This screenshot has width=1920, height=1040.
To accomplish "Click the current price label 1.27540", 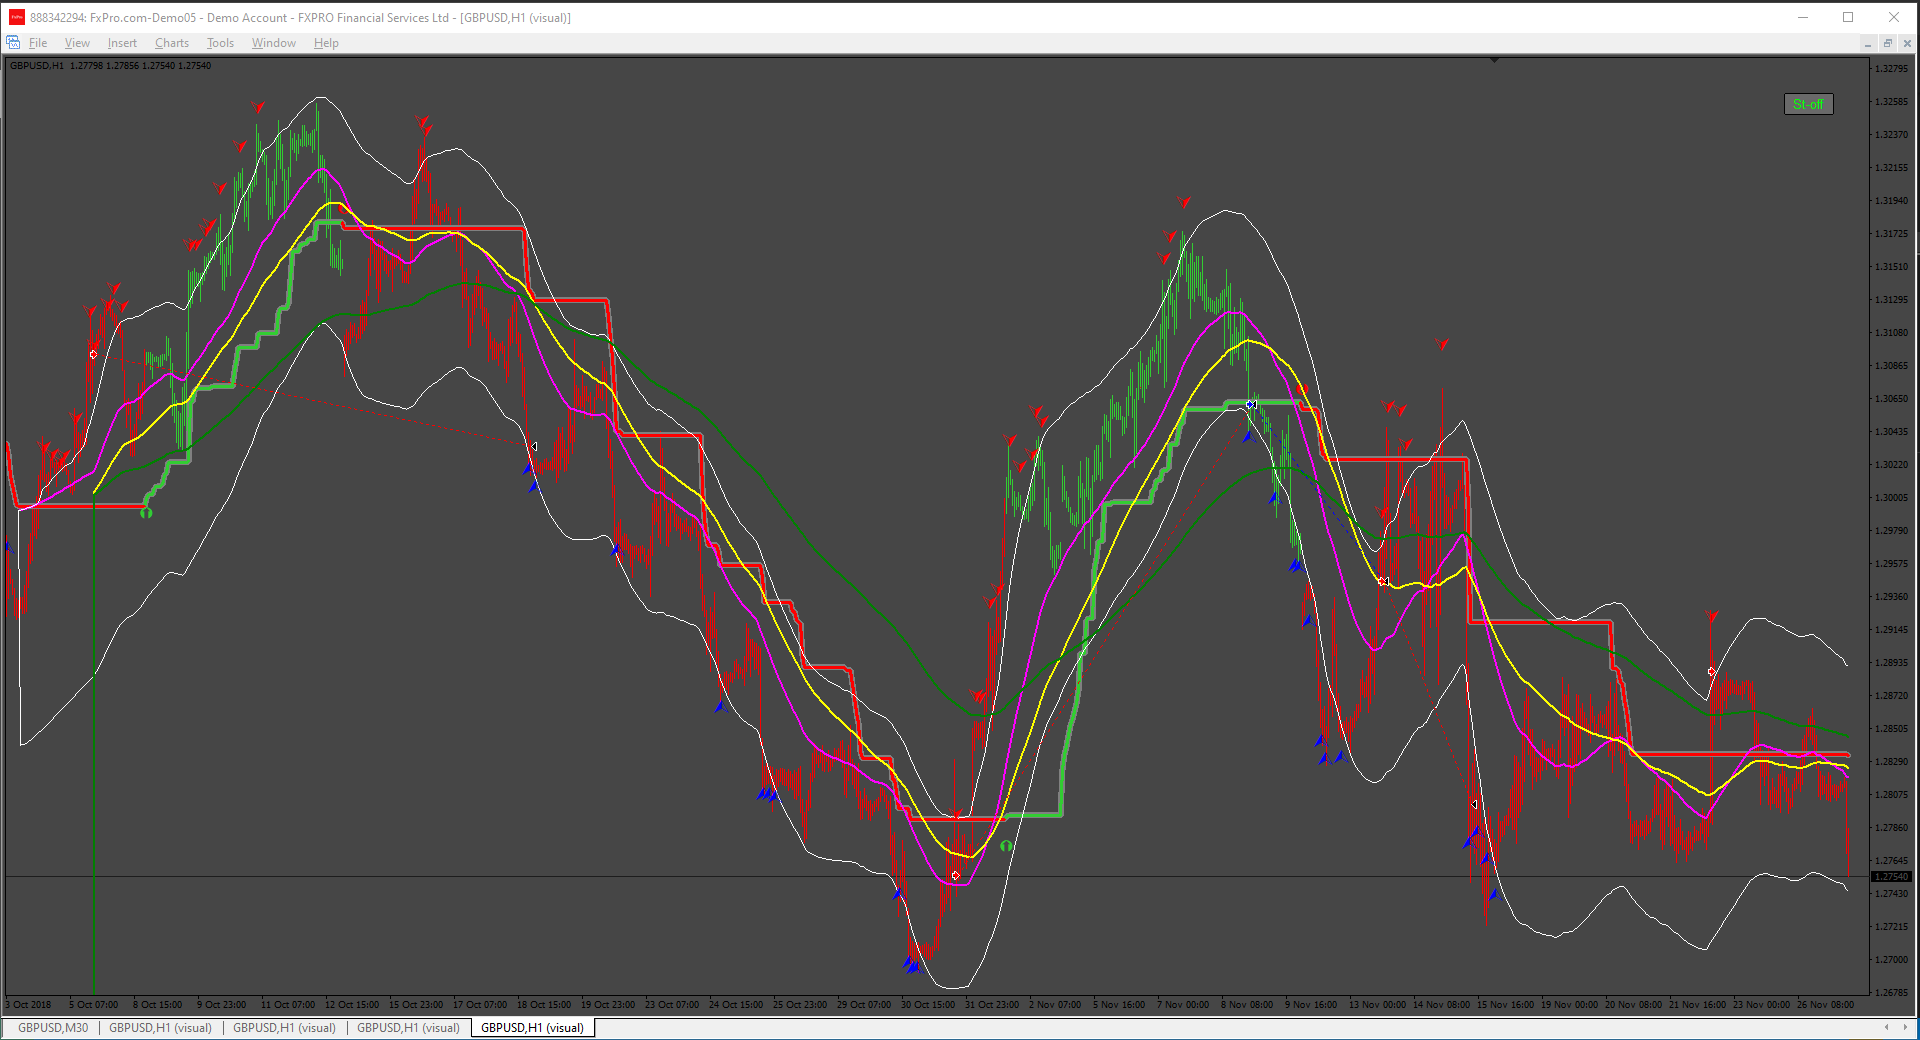I will [1891, 877].
